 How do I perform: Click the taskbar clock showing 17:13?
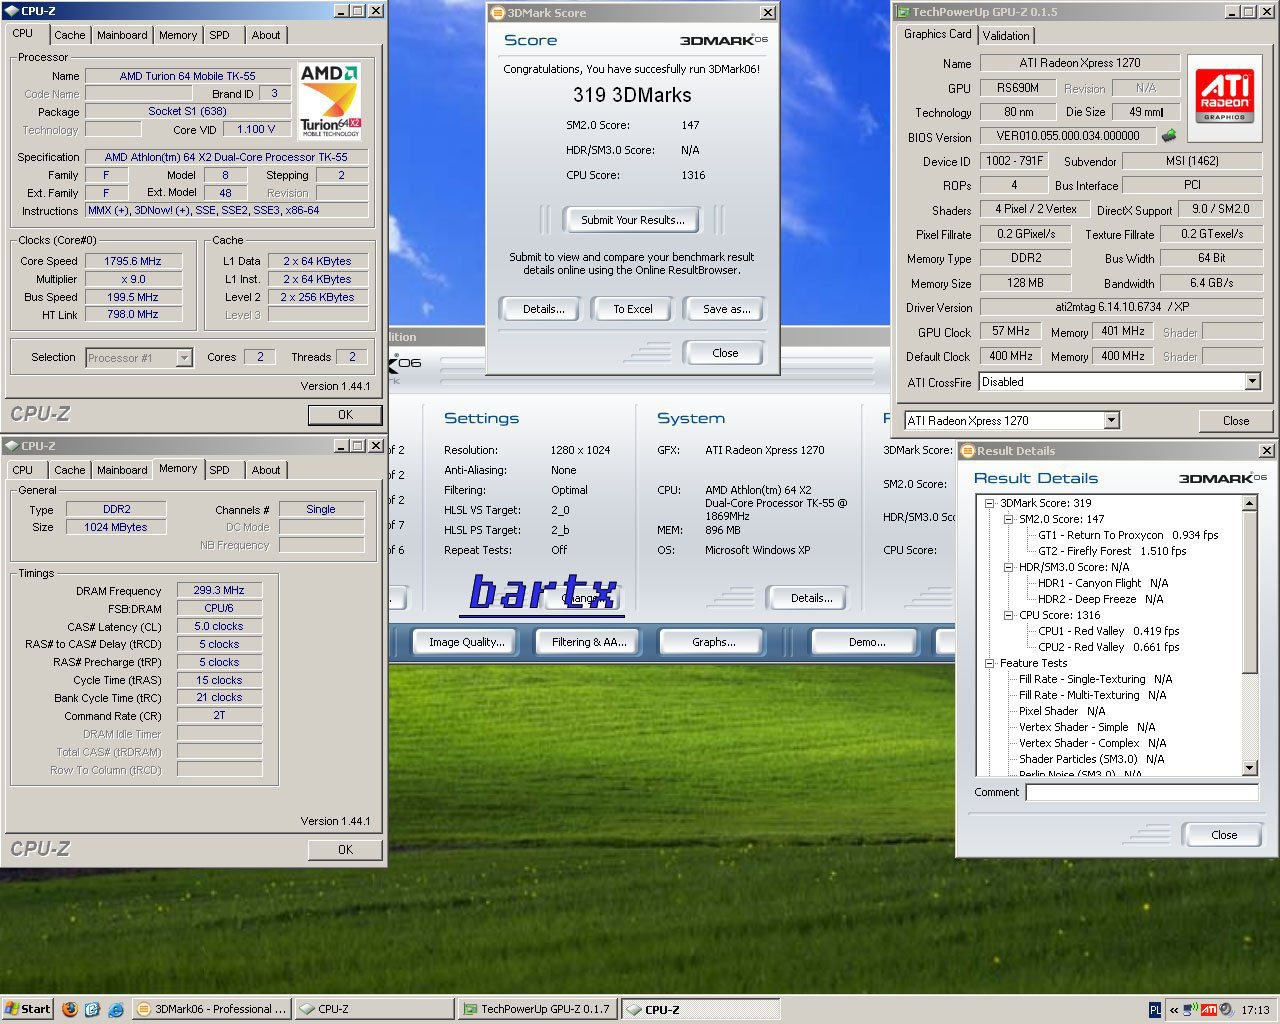[1255, 1010]
